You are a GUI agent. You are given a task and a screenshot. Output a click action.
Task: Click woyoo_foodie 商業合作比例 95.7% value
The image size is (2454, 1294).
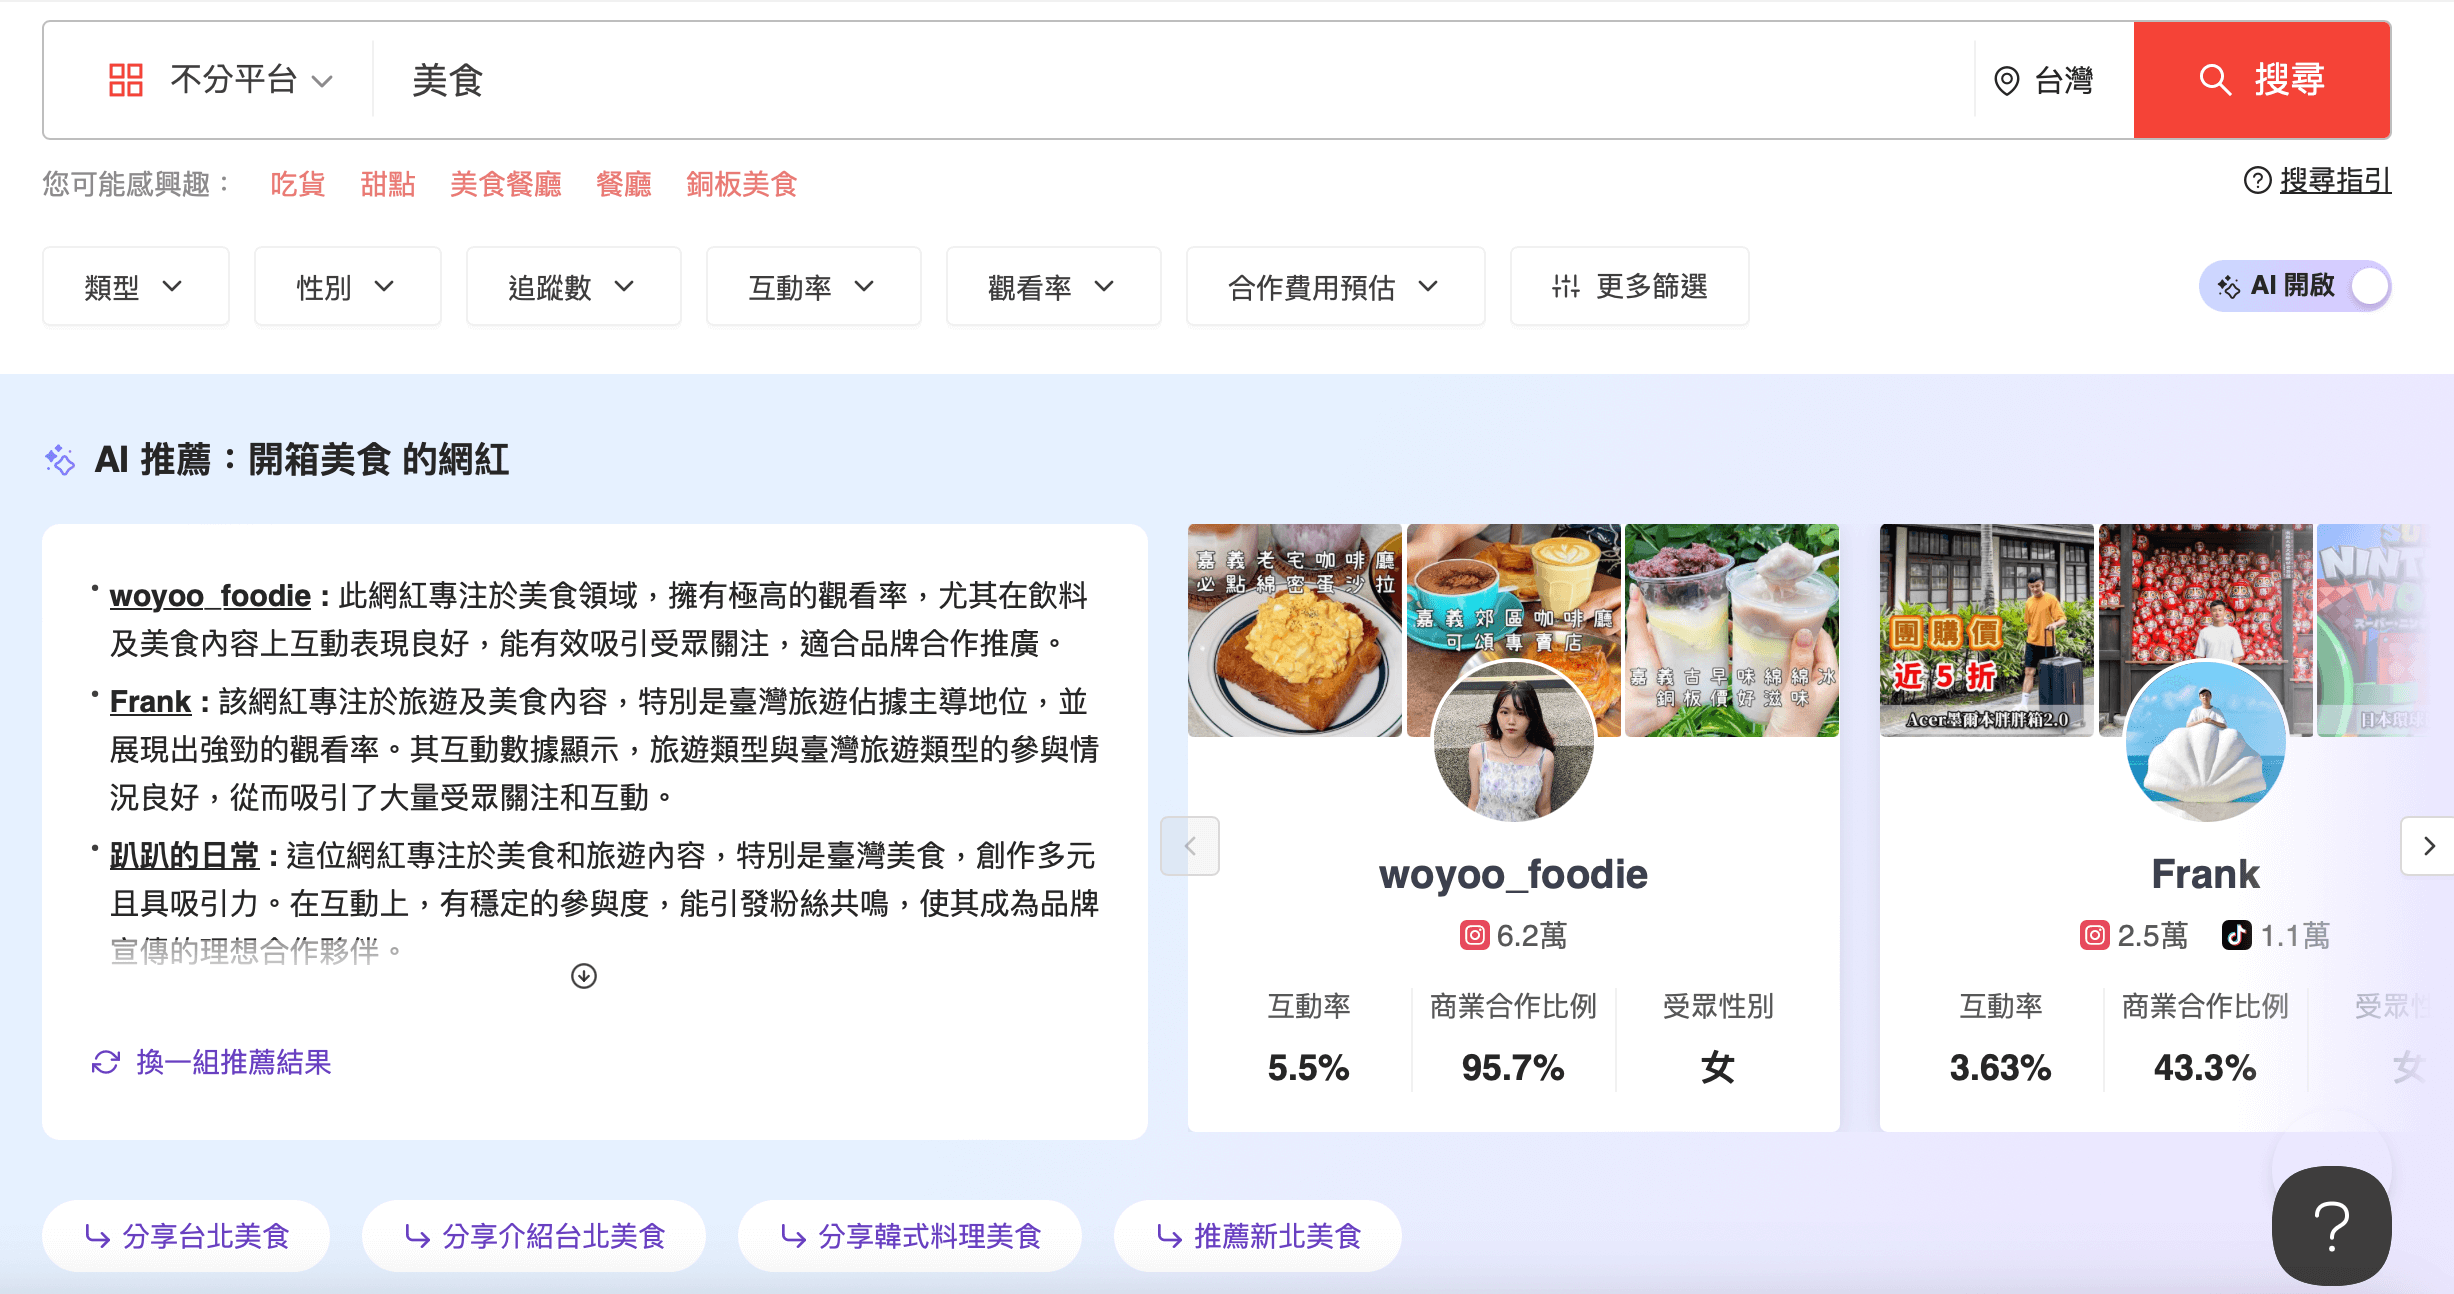coord(1513,1068)
